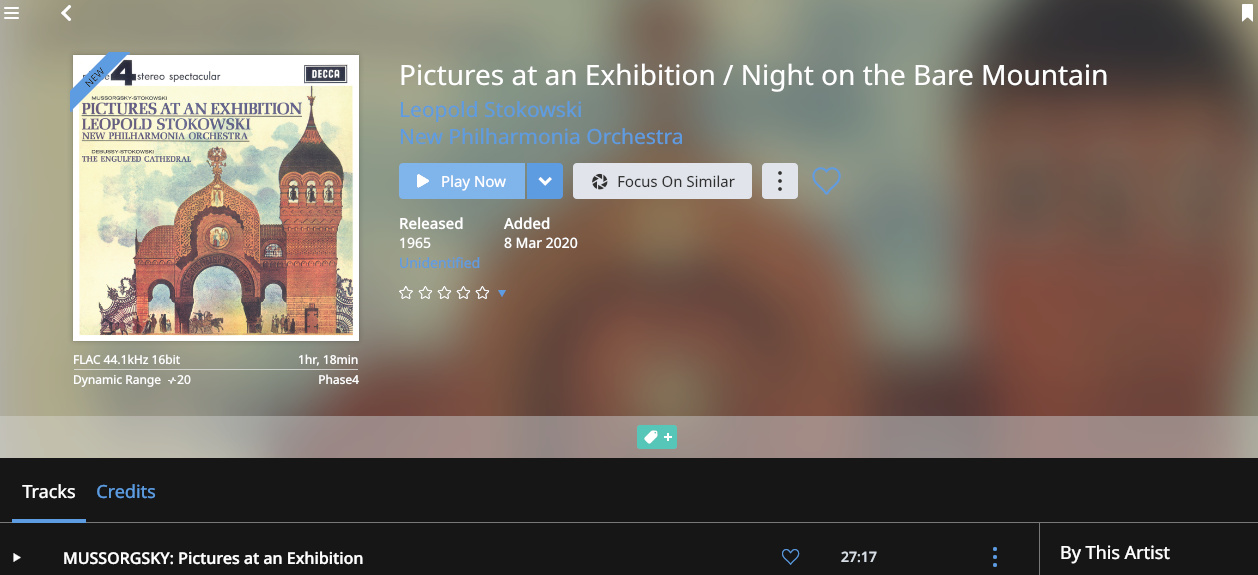This screenshot has width=1258, height=575.
Task: Open New Philharmonia Orchestra artist link
Action: pos(541,136)
